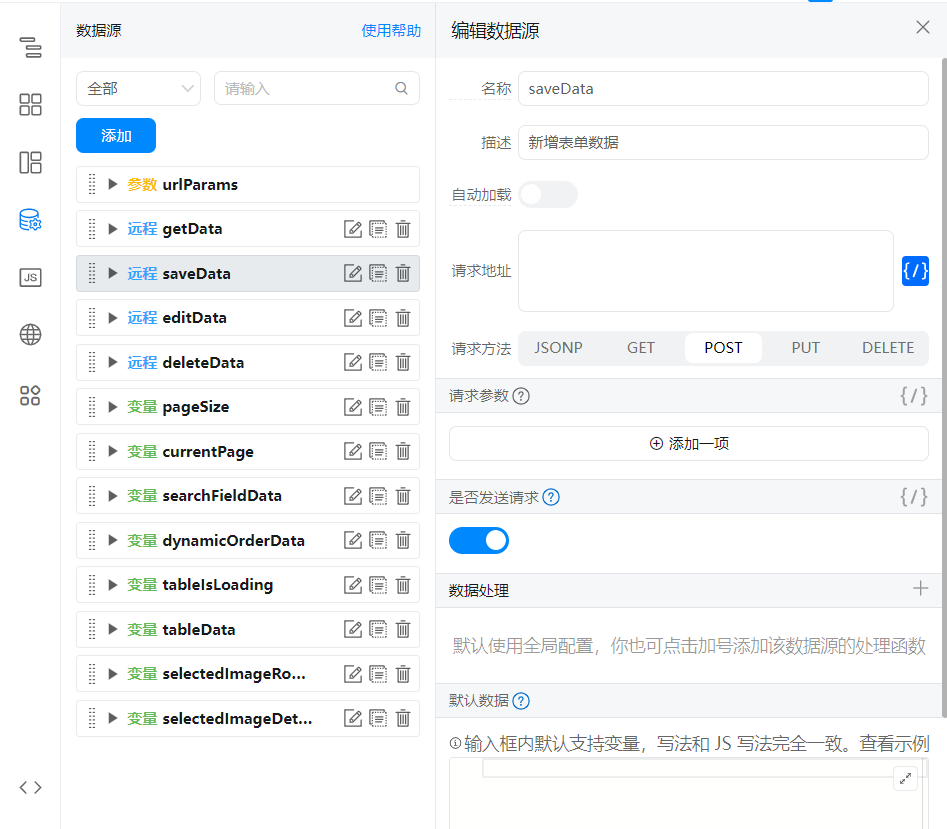Open the source code panel icon
This screenshot has height=829, width=947.
30,787
